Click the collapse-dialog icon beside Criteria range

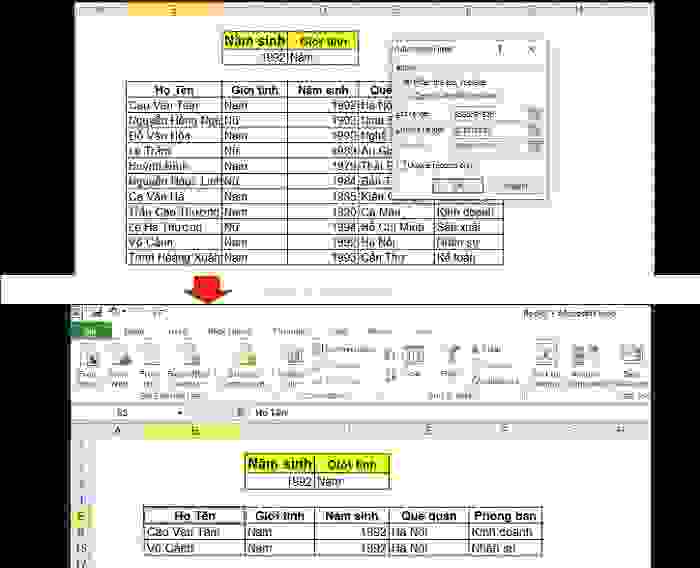pos(535,131)
